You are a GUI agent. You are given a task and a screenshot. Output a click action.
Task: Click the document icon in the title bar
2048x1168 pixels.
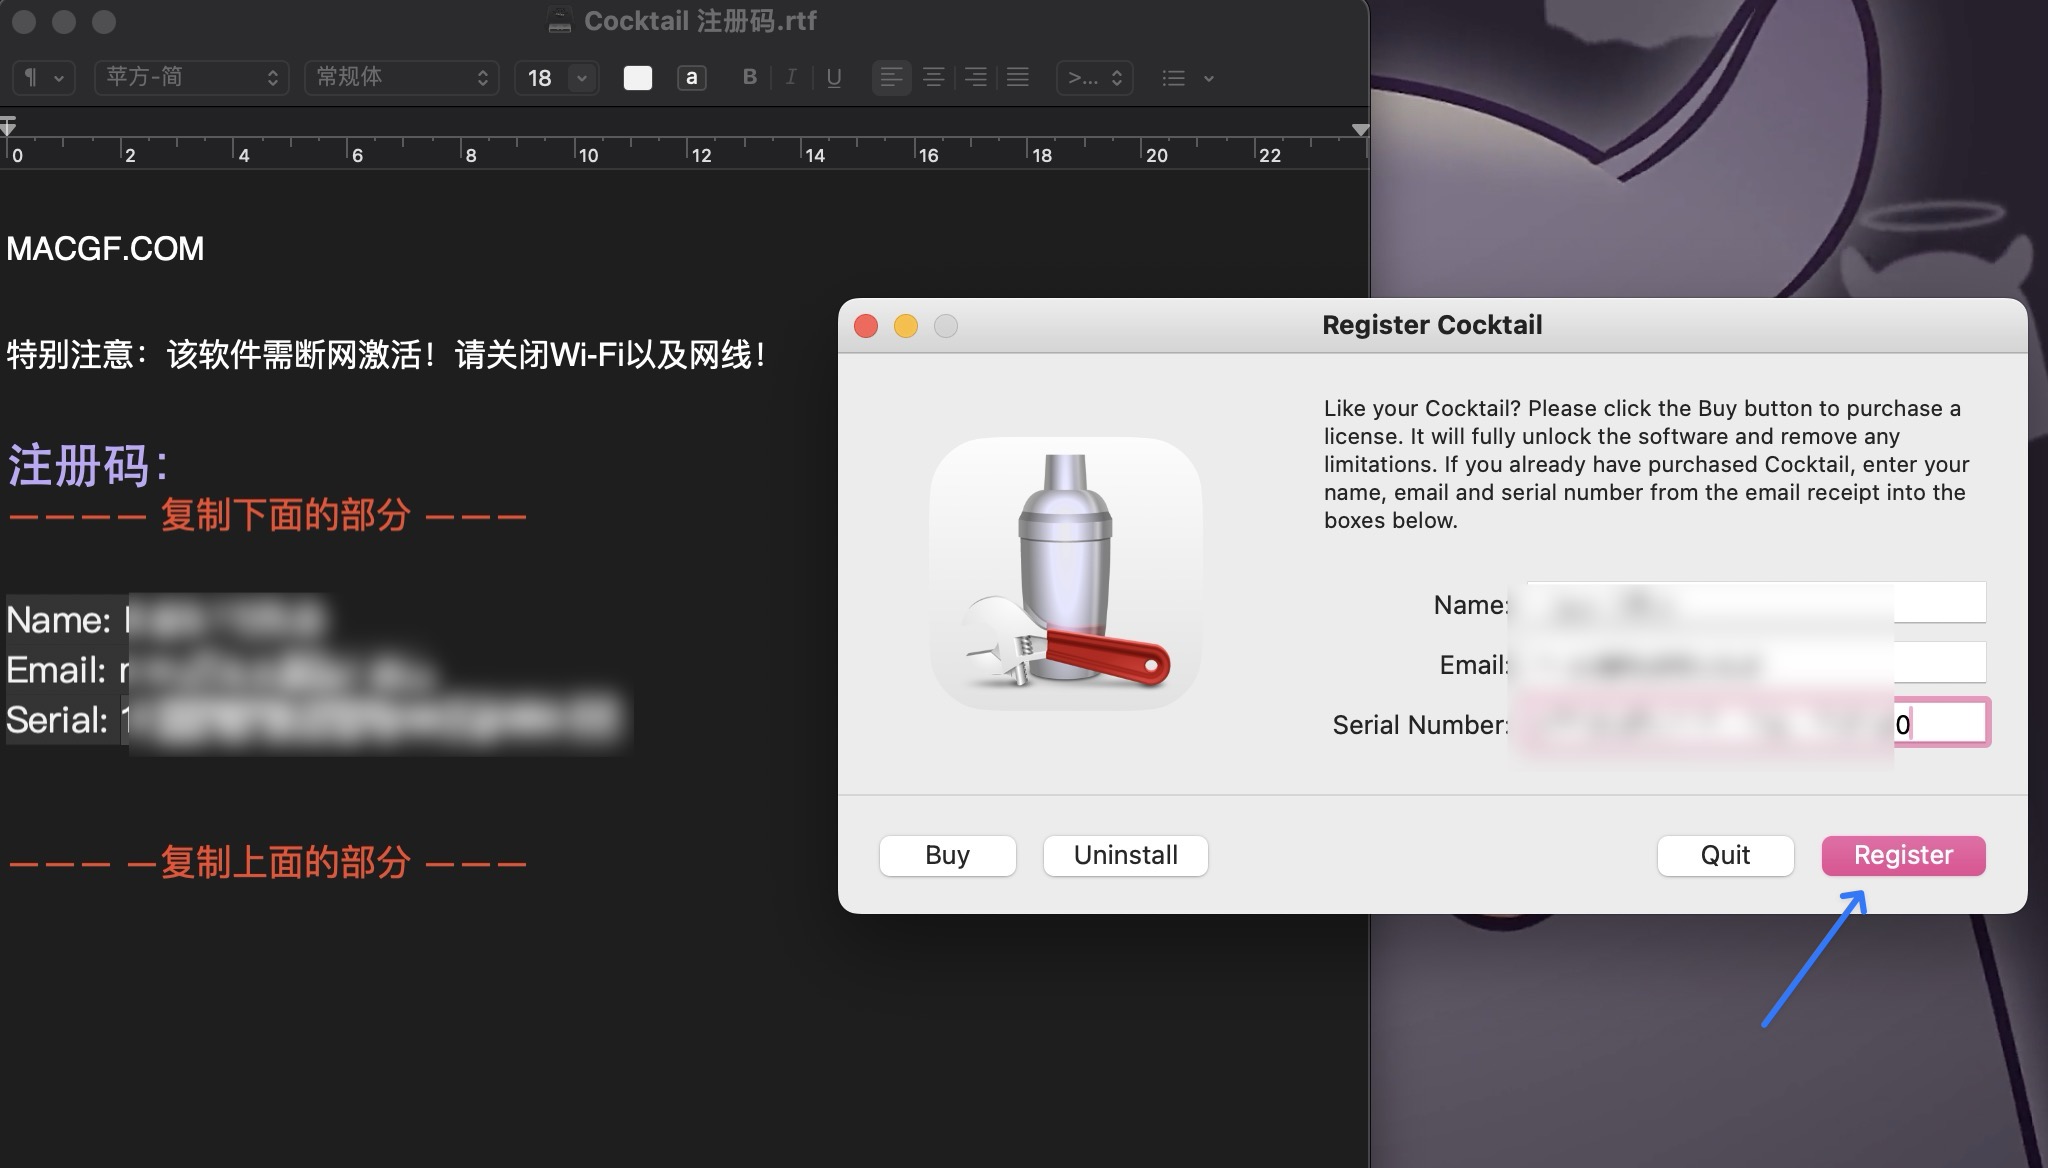click(558, 20)
